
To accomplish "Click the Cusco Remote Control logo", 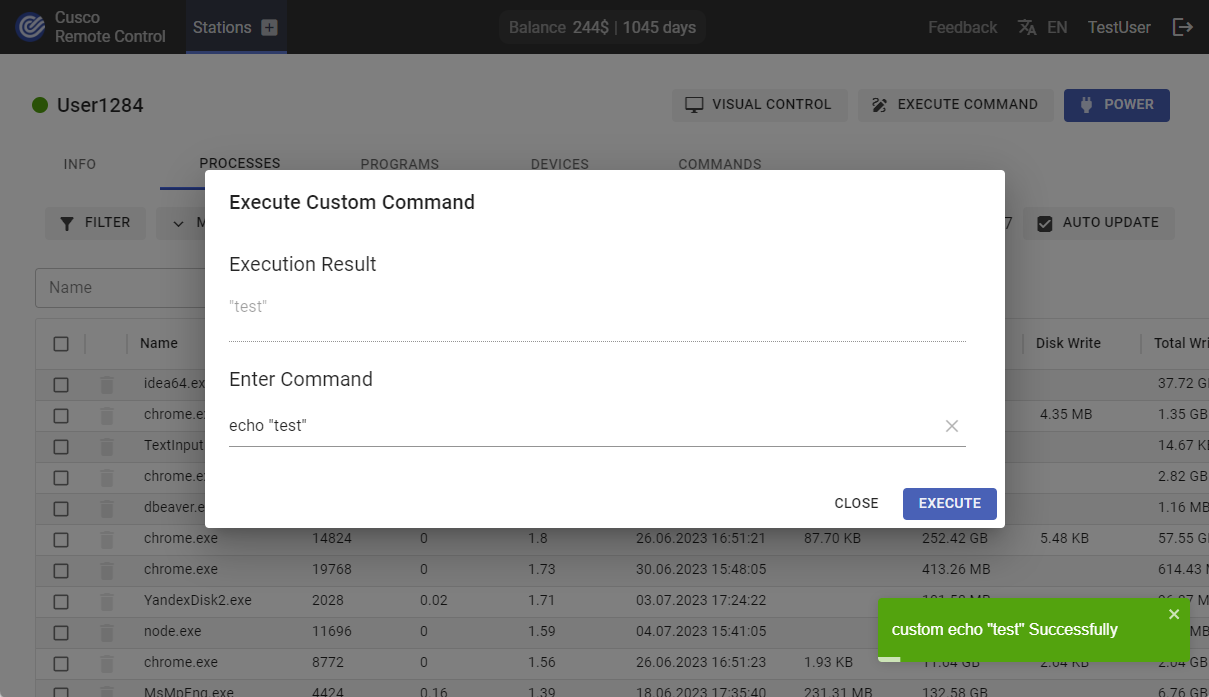I will [x=32, y=27].
